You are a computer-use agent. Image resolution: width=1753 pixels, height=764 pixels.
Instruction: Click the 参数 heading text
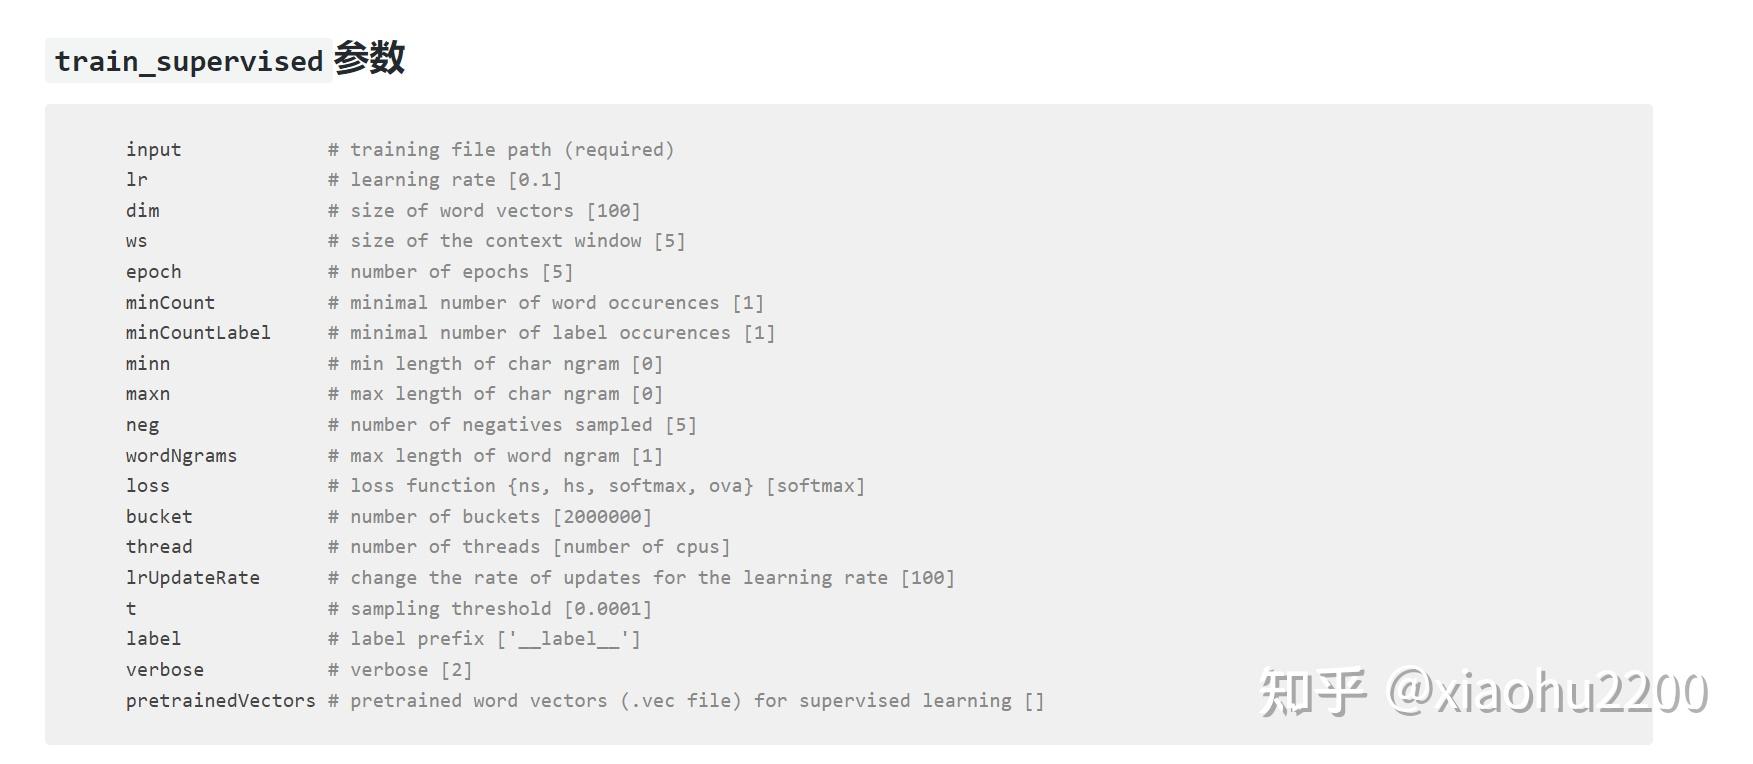click(x=369, y=58)
